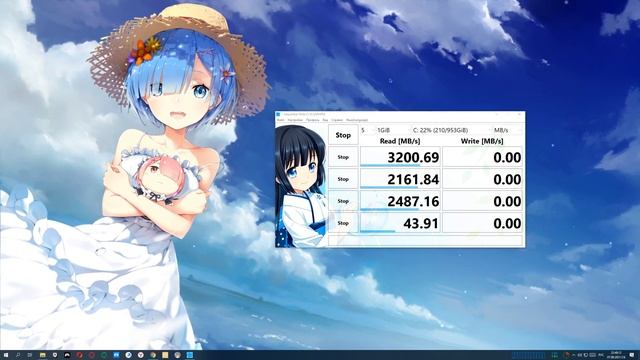The height and width of the screenshot is (360, 640).
Task: Open File Explorer from the taskbar
Action: pos(42,355)
